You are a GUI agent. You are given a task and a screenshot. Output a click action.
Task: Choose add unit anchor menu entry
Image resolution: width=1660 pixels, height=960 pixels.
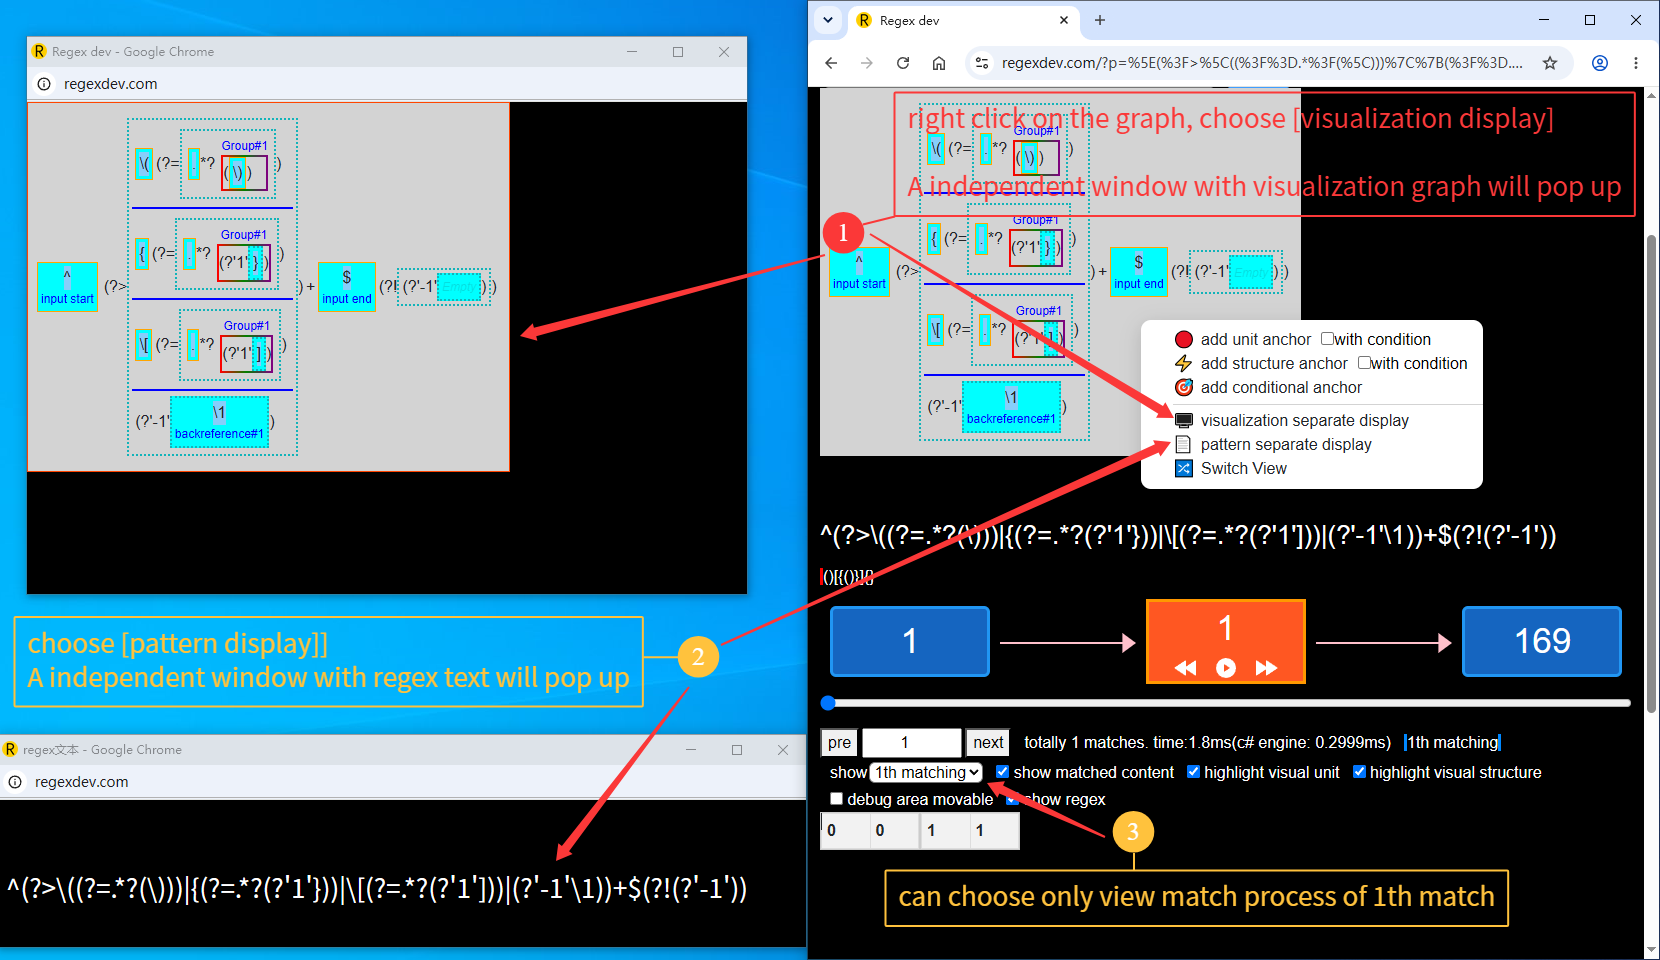[1255, 340]
